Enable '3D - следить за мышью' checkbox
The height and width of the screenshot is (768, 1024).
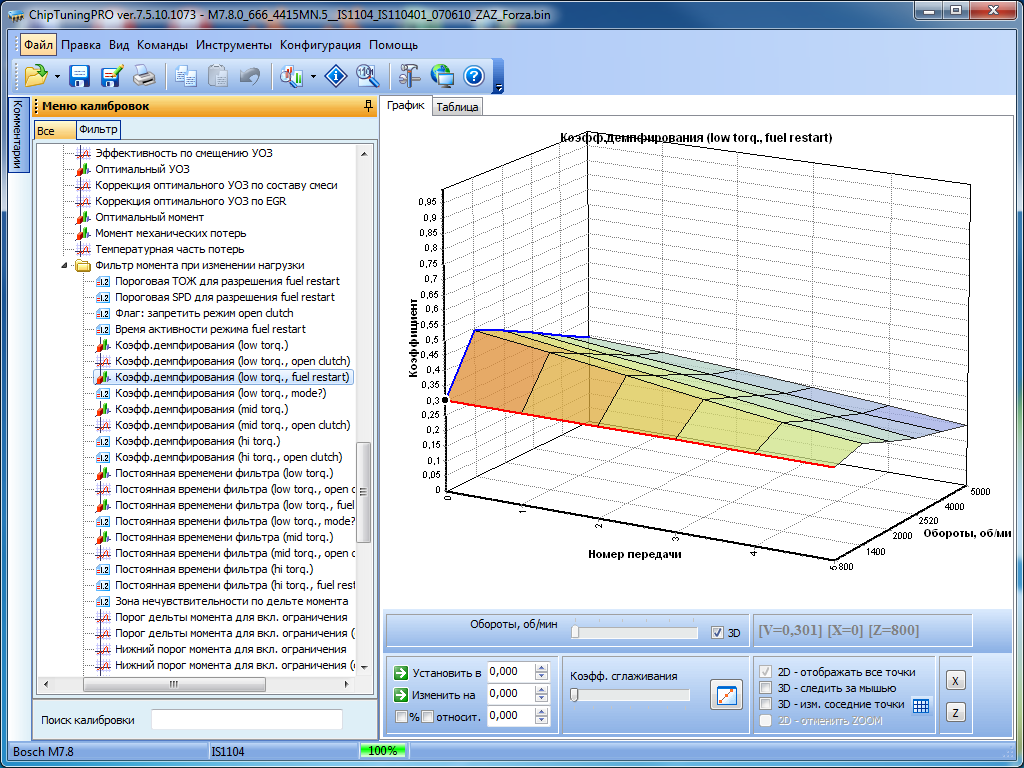point(766,688)
